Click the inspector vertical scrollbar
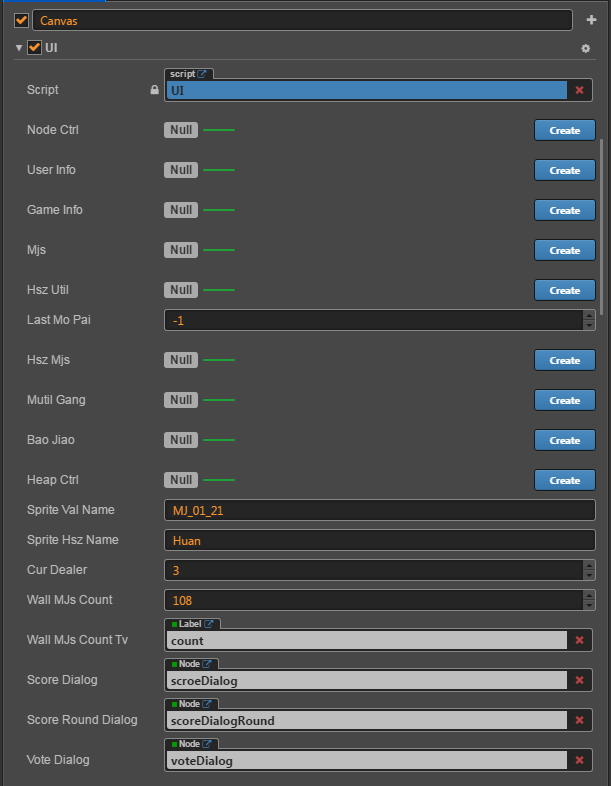The height and width of the screenshot is (786, 611). pos(601,227)
